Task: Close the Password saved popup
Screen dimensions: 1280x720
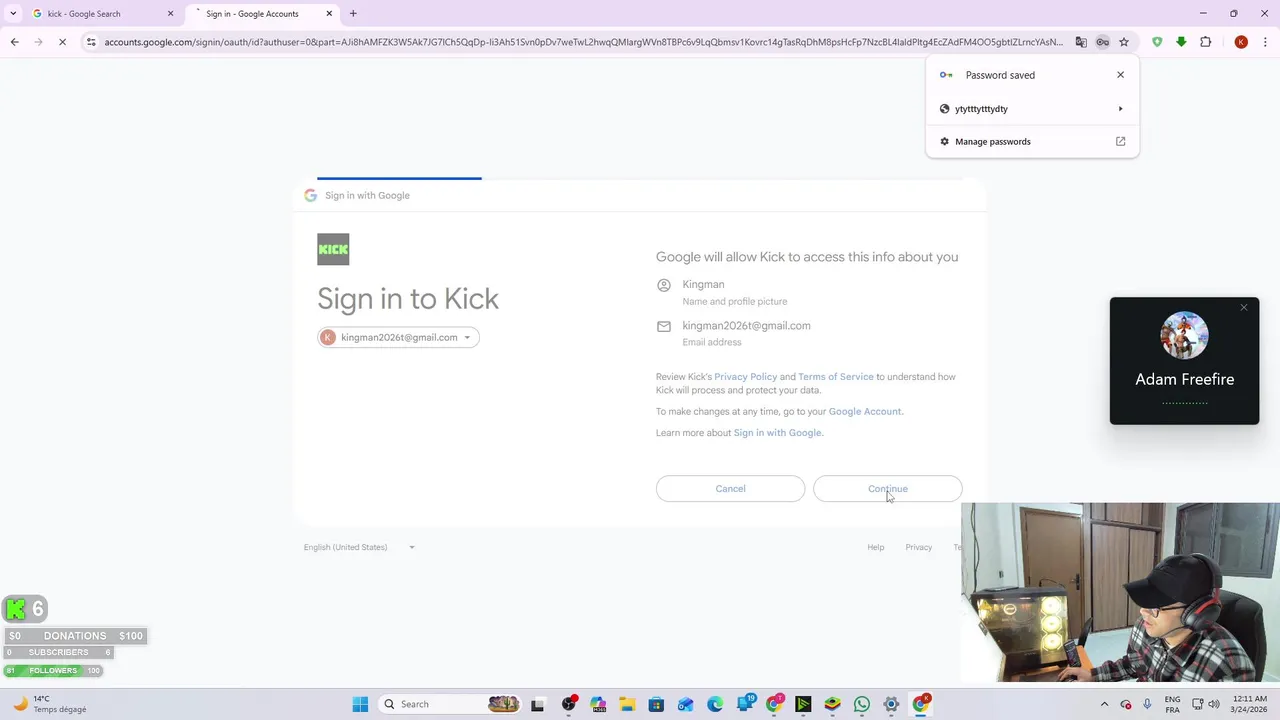Action: [1120, 75]
